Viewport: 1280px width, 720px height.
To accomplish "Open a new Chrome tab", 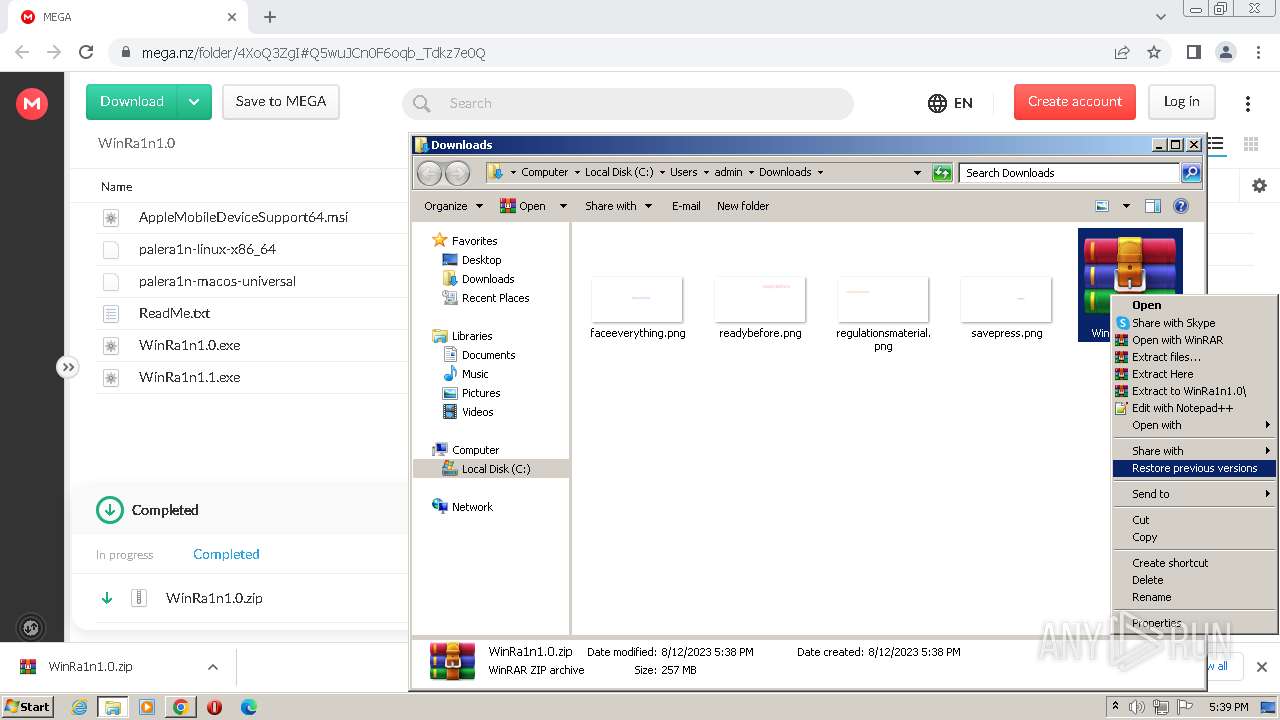I will coord(270,17).
